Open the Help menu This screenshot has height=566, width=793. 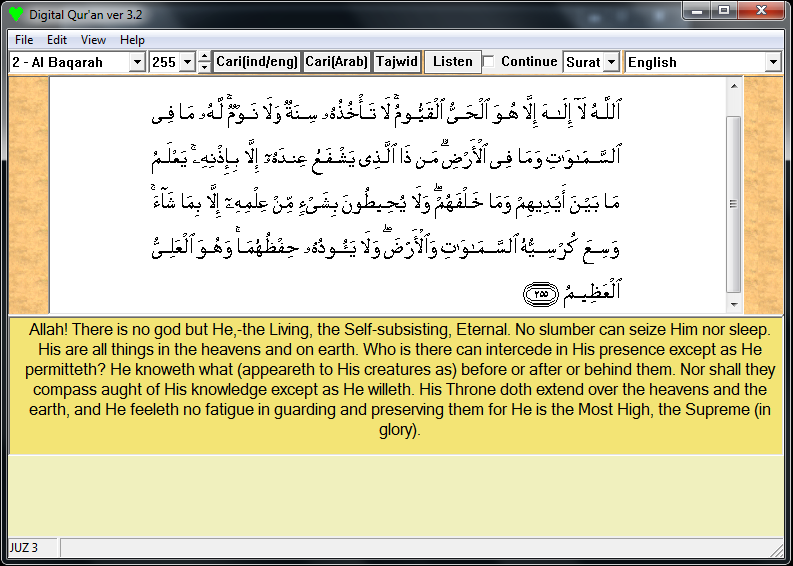[x=132, y=40]
